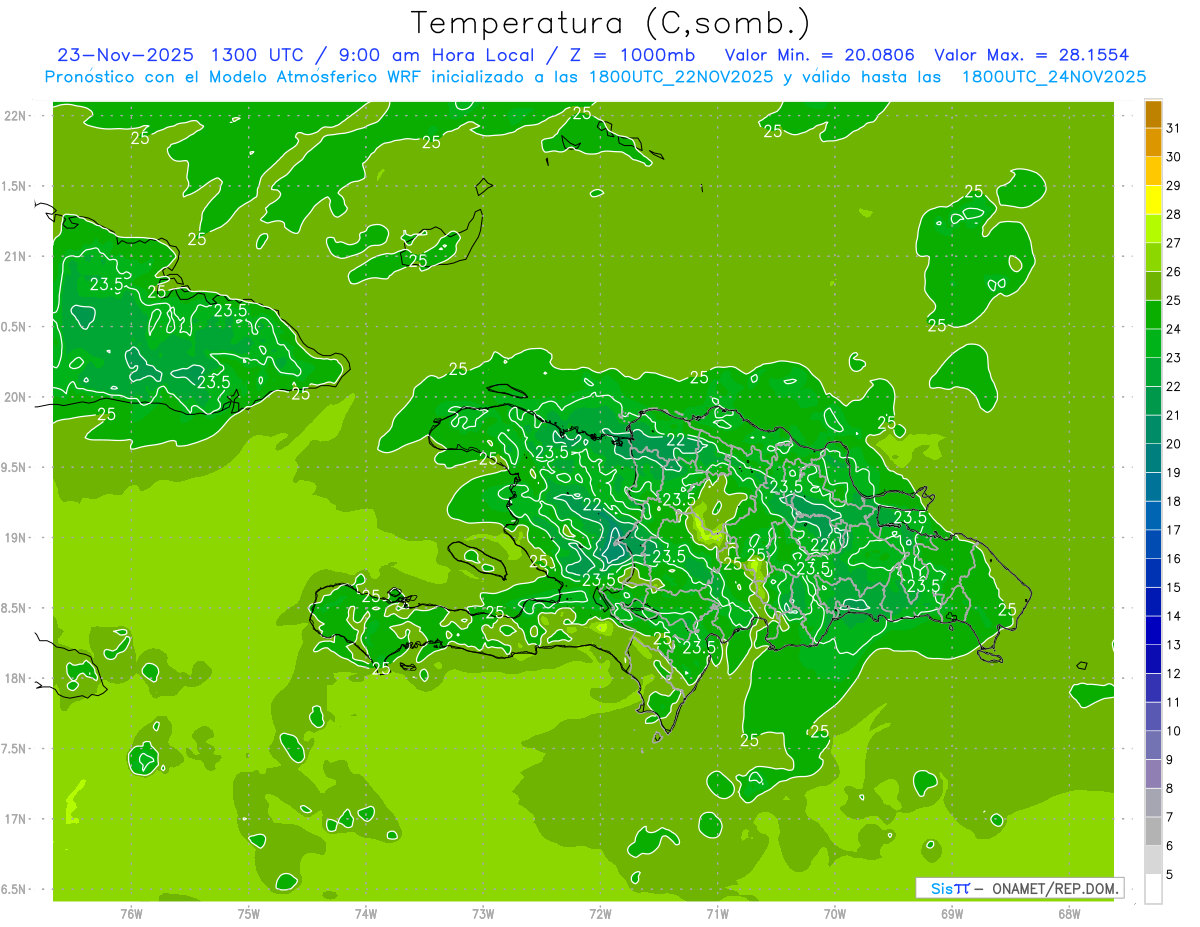Click the 21N latitude axis label
1200x927 pixels.
(17, 256)
